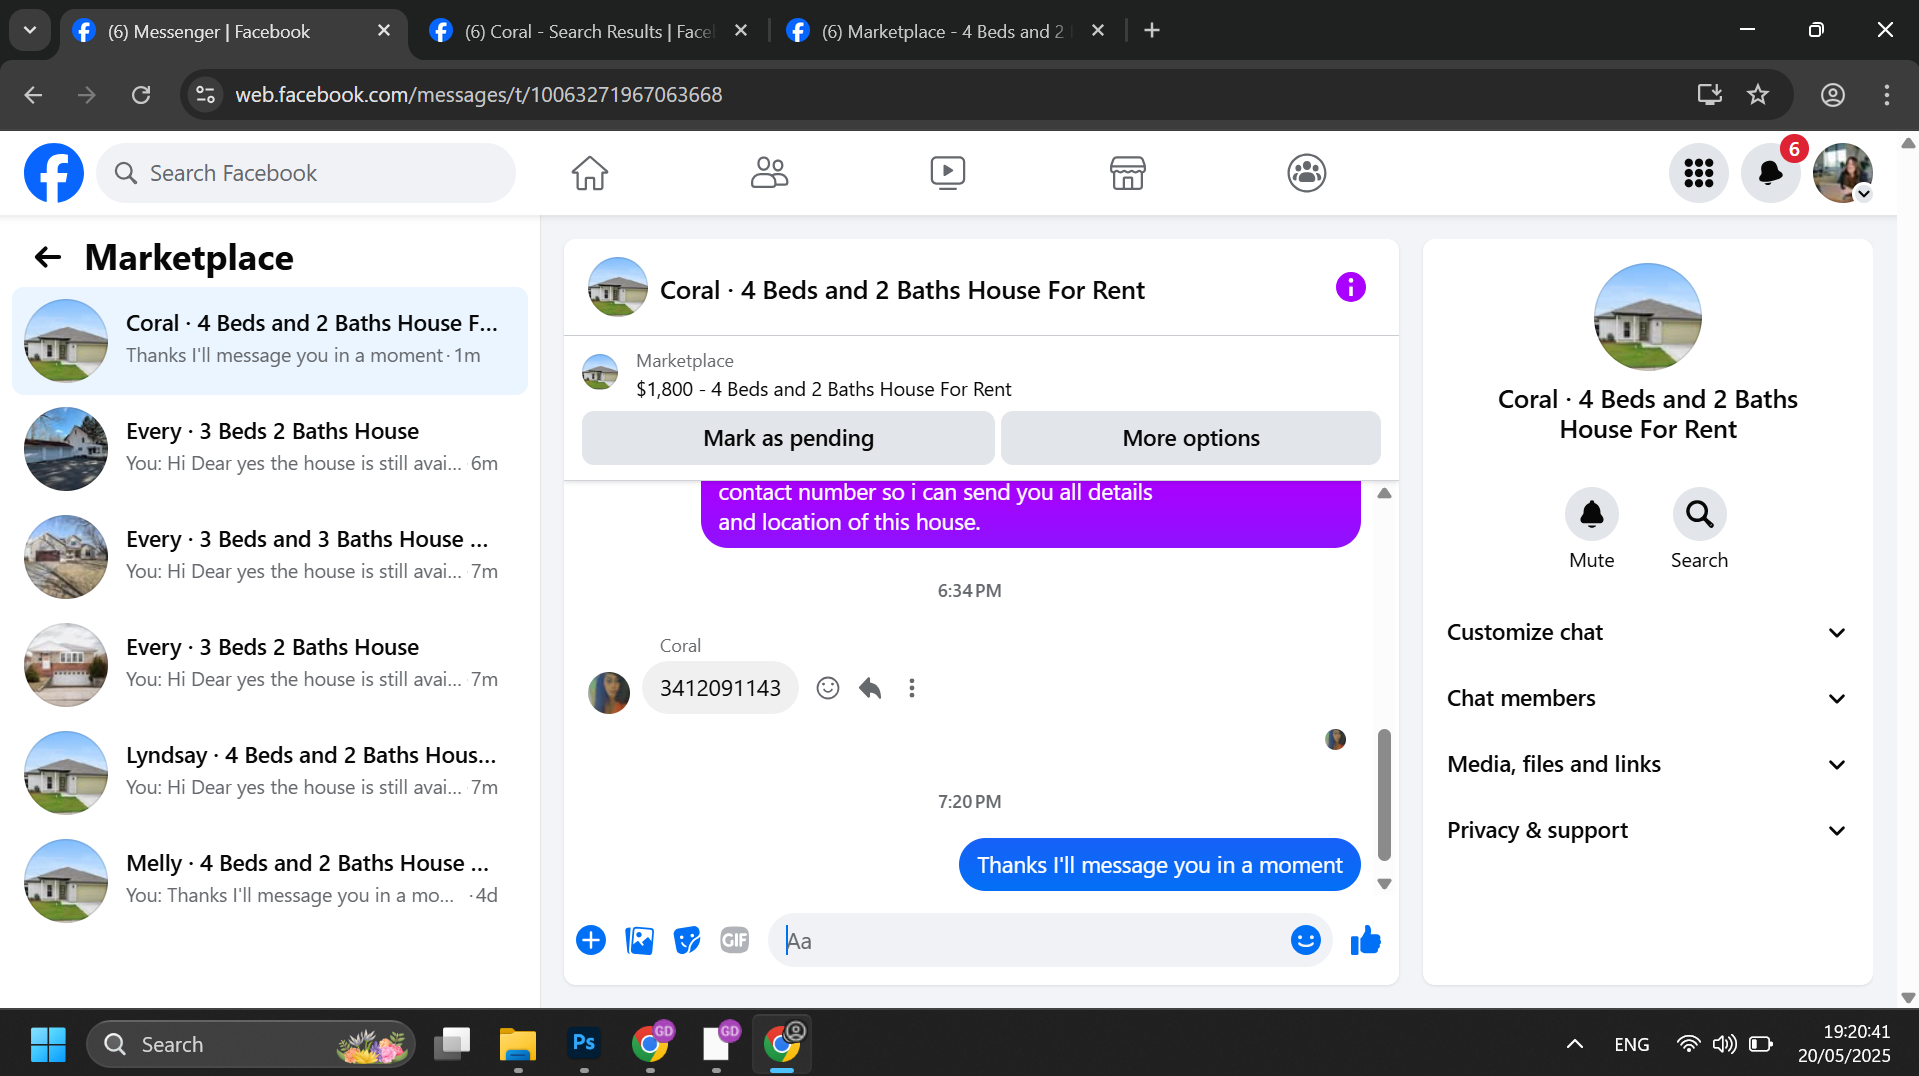Open the $1,800 listing link
The image size is (1919, 1076).
[x=824, y=389]
